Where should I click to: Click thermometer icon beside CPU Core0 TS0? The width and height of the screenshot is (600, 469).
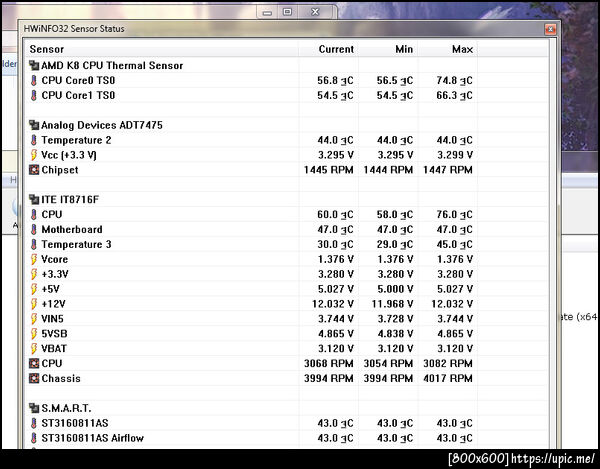[x=34, y=80]
